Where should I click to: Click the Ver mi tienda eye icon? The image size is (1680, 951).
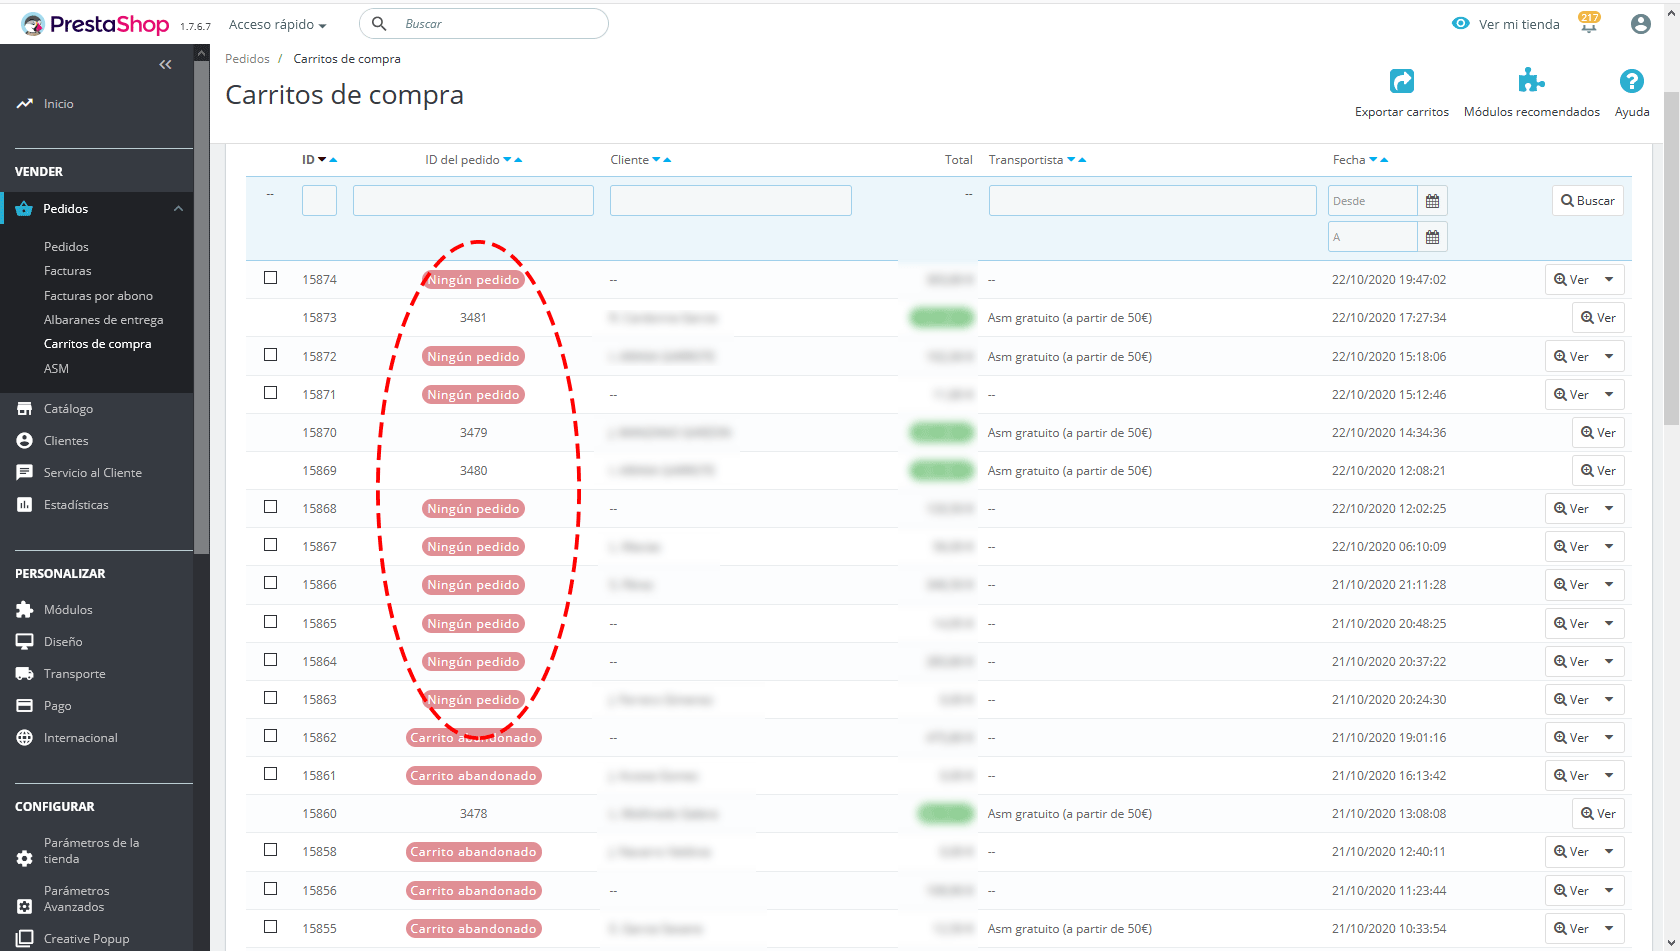click(x=1461, y=24)
